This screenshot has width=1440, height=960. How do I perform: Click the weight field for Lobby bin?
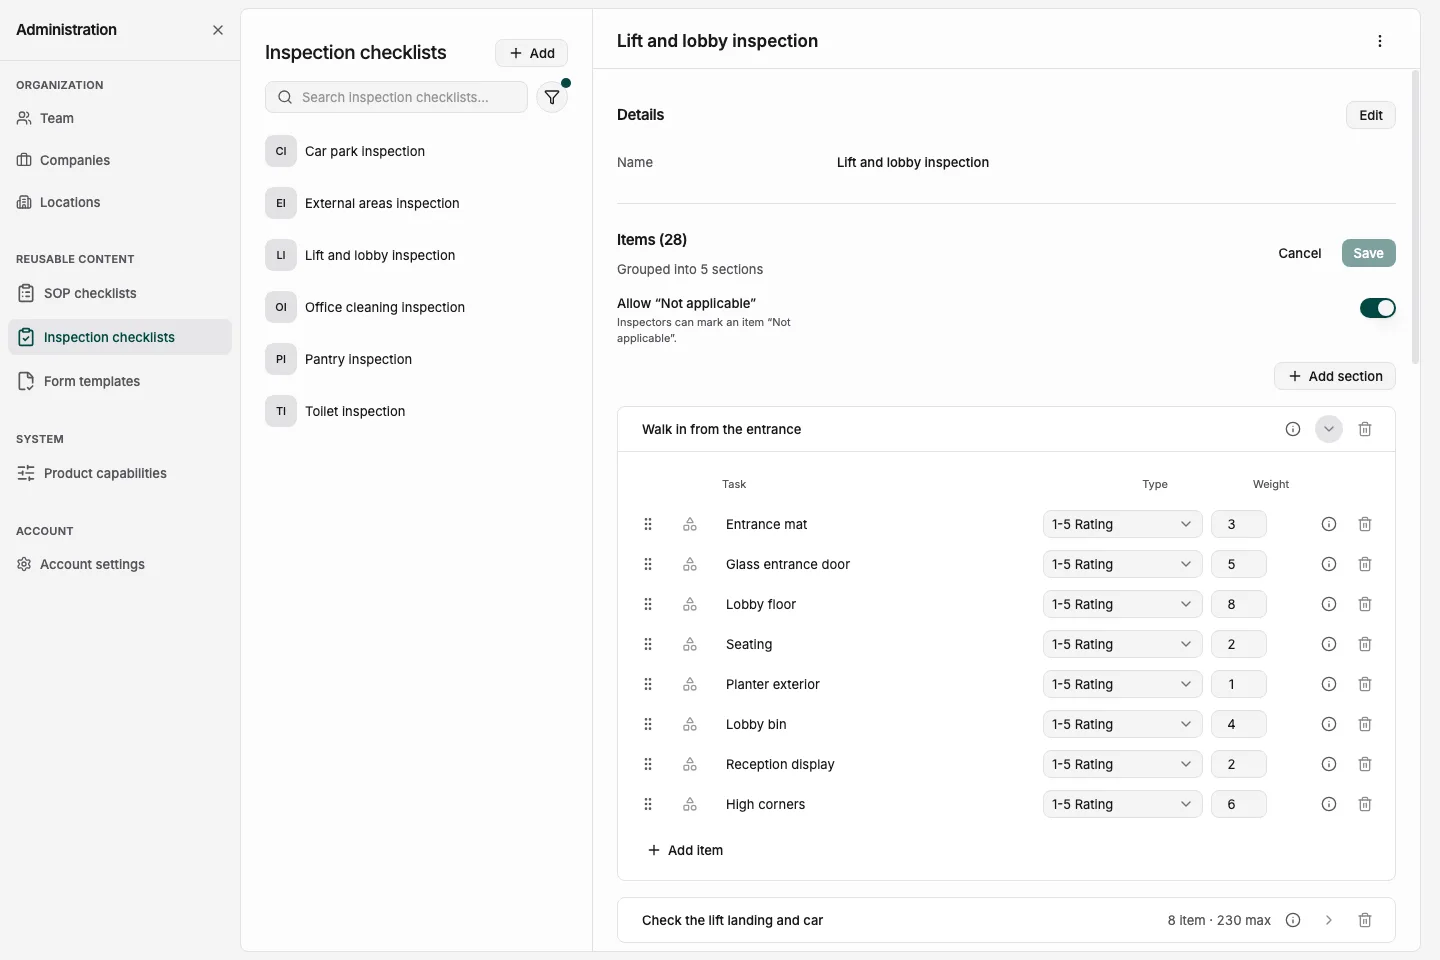point(1239,724)
